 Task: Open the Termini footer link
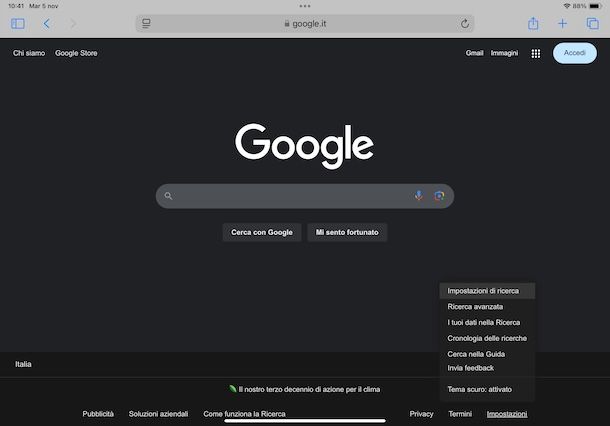click(460, 414)
